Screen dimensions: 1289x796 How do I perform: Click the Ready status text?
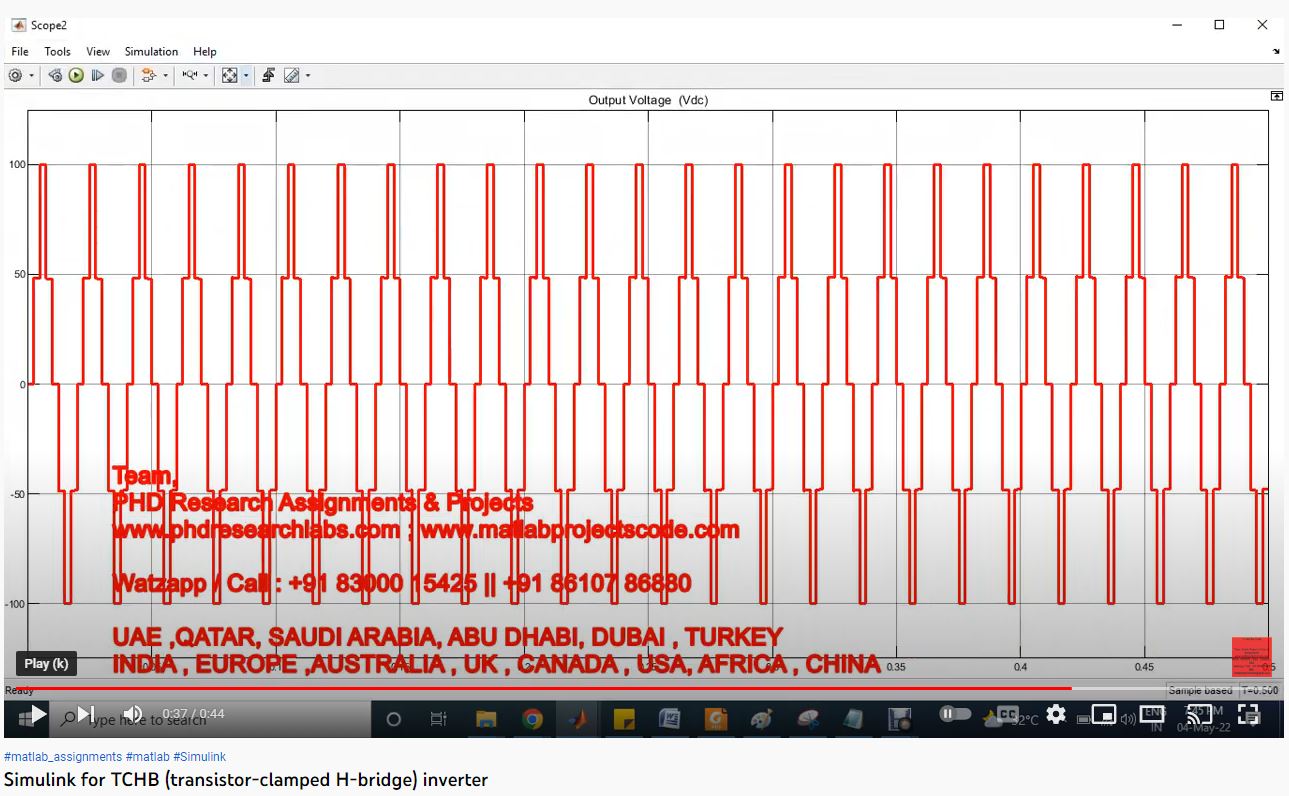[x=19, y=690]
